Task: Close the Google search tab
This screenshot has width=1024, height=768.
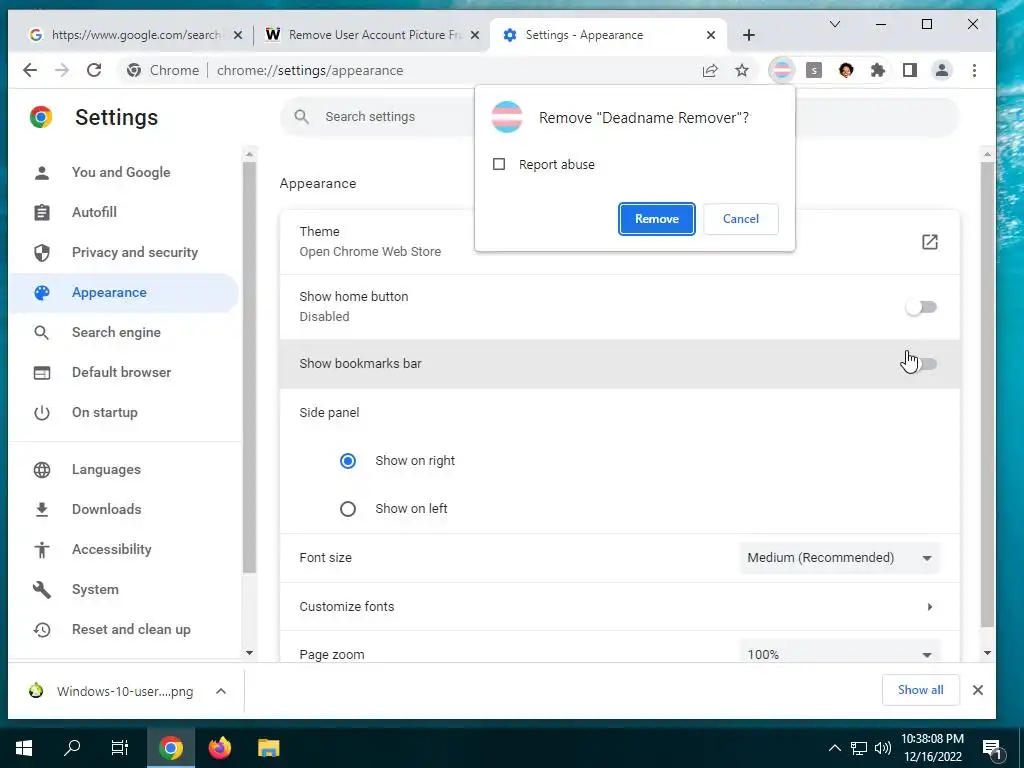Action: click(x=238, y=35)
